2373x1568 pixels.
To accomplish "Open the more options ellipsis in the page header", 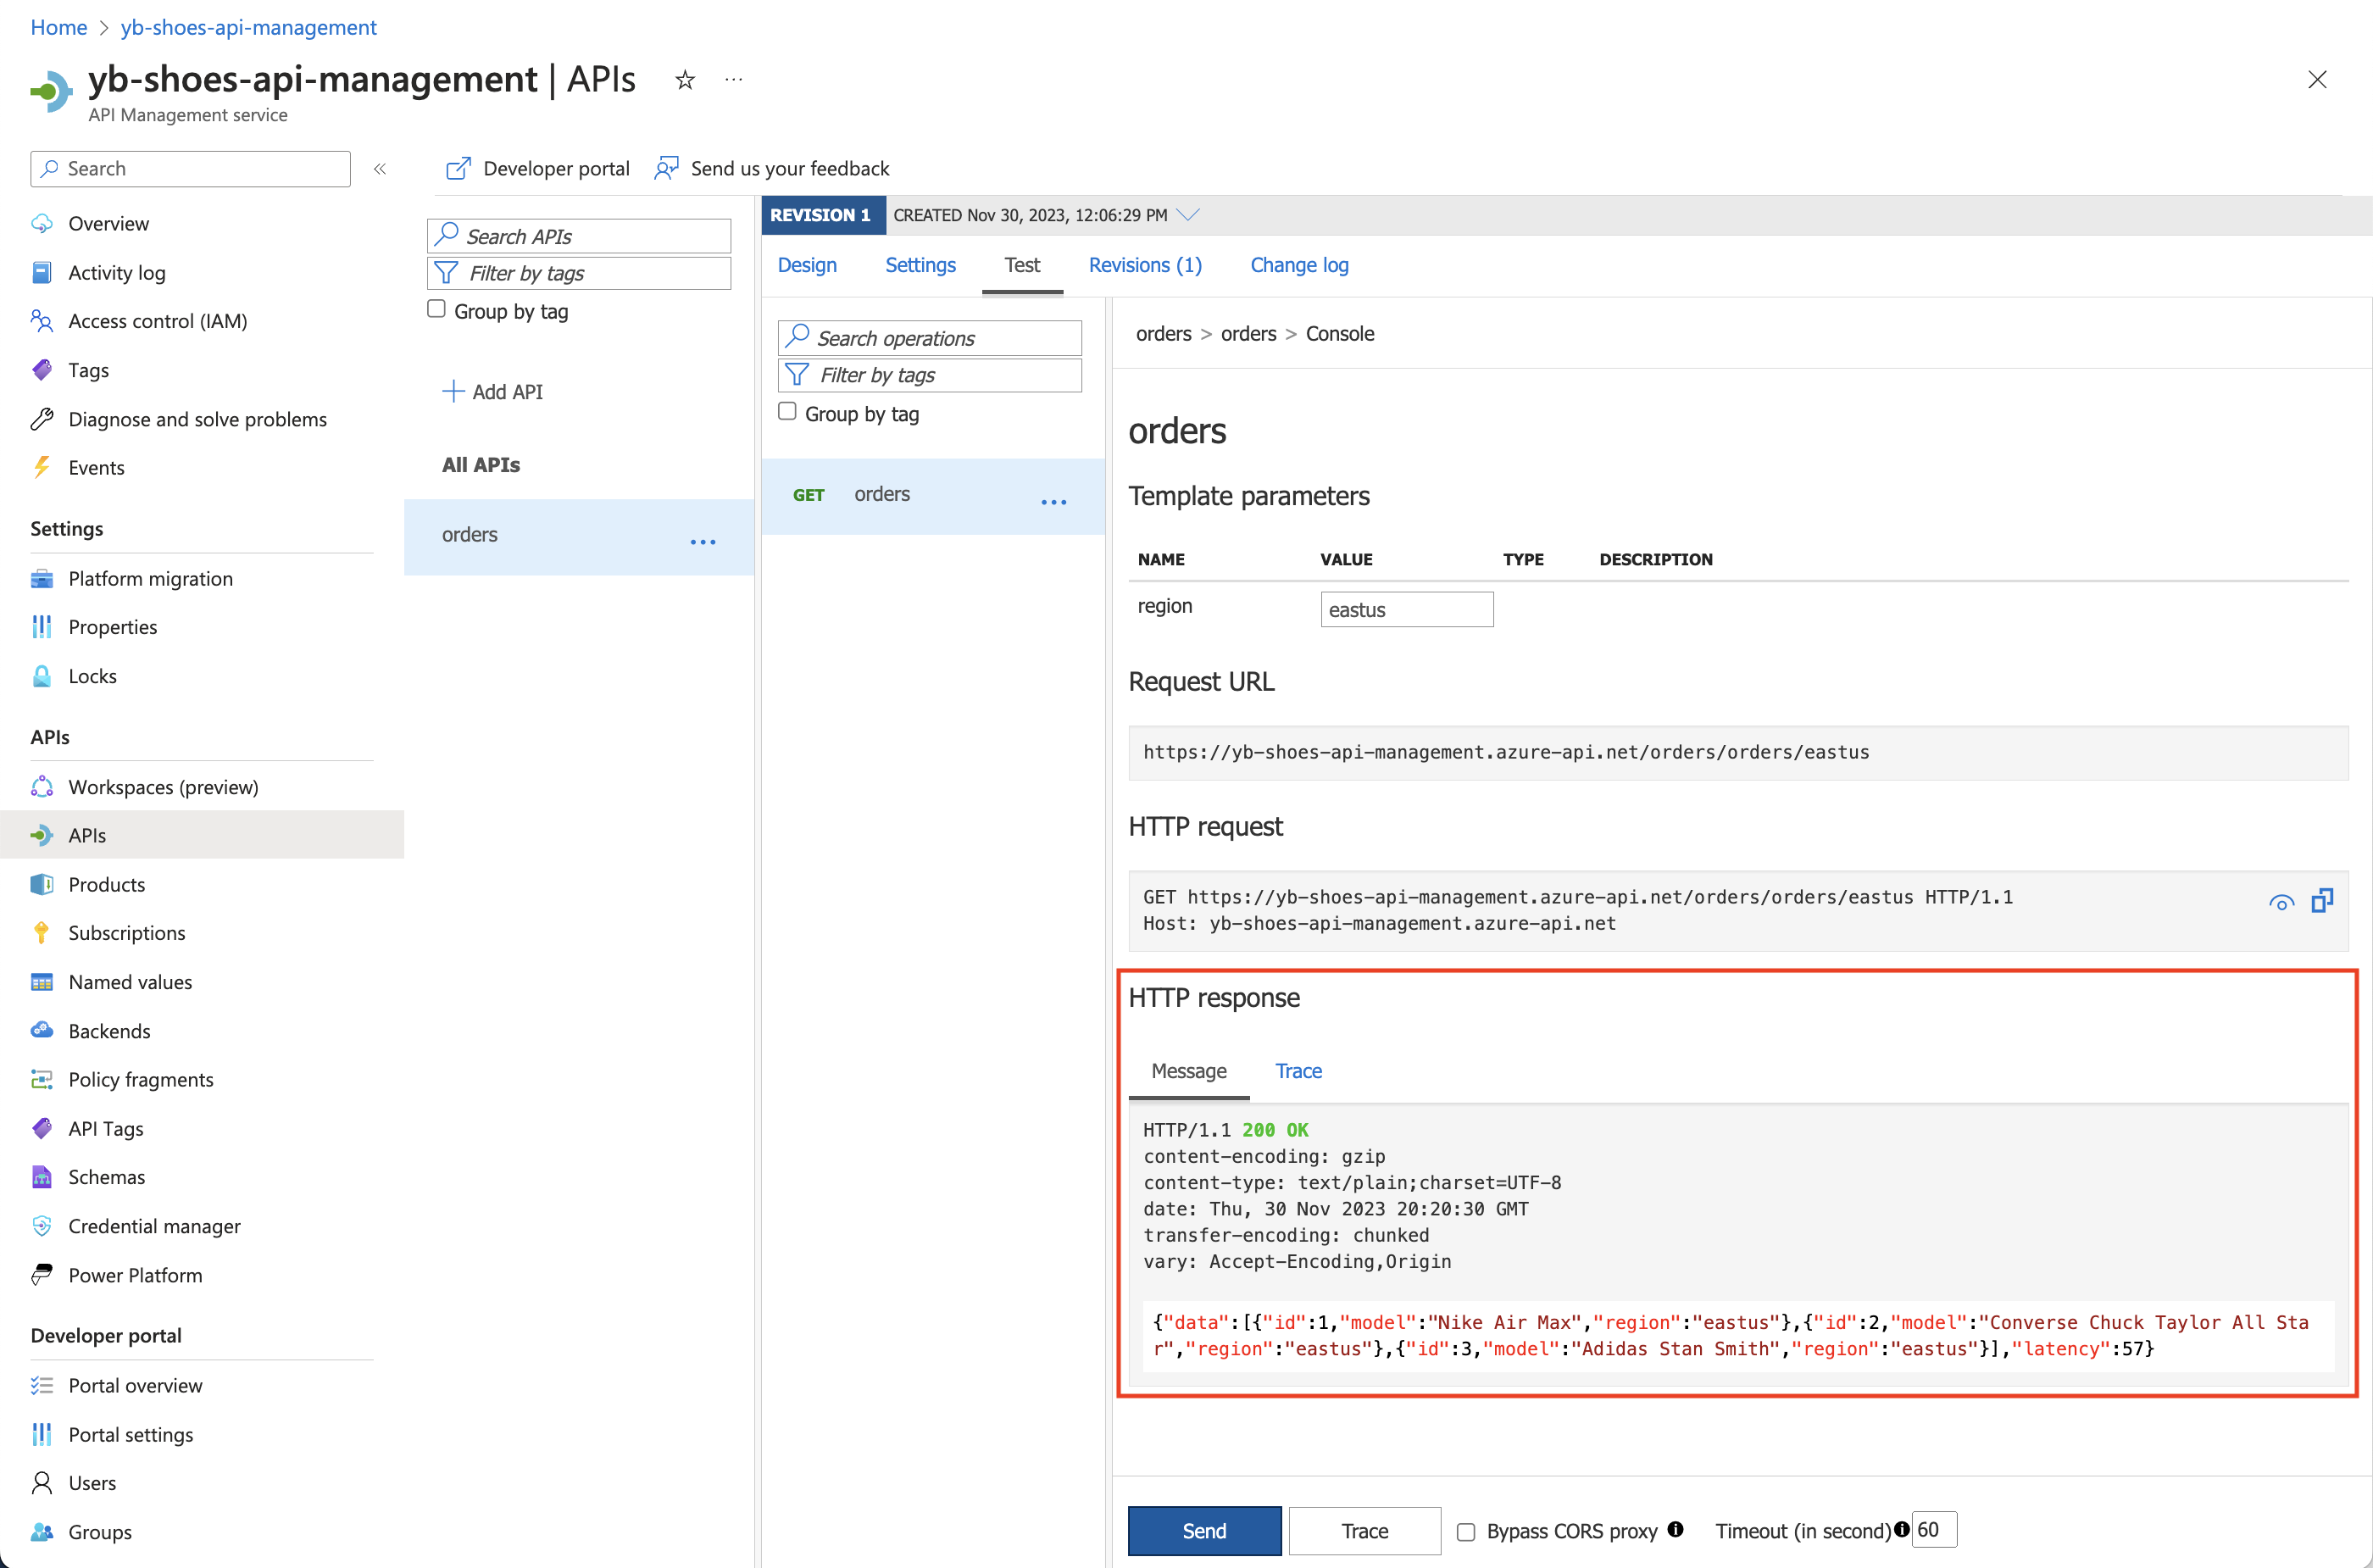I will [x=733, y=80].
